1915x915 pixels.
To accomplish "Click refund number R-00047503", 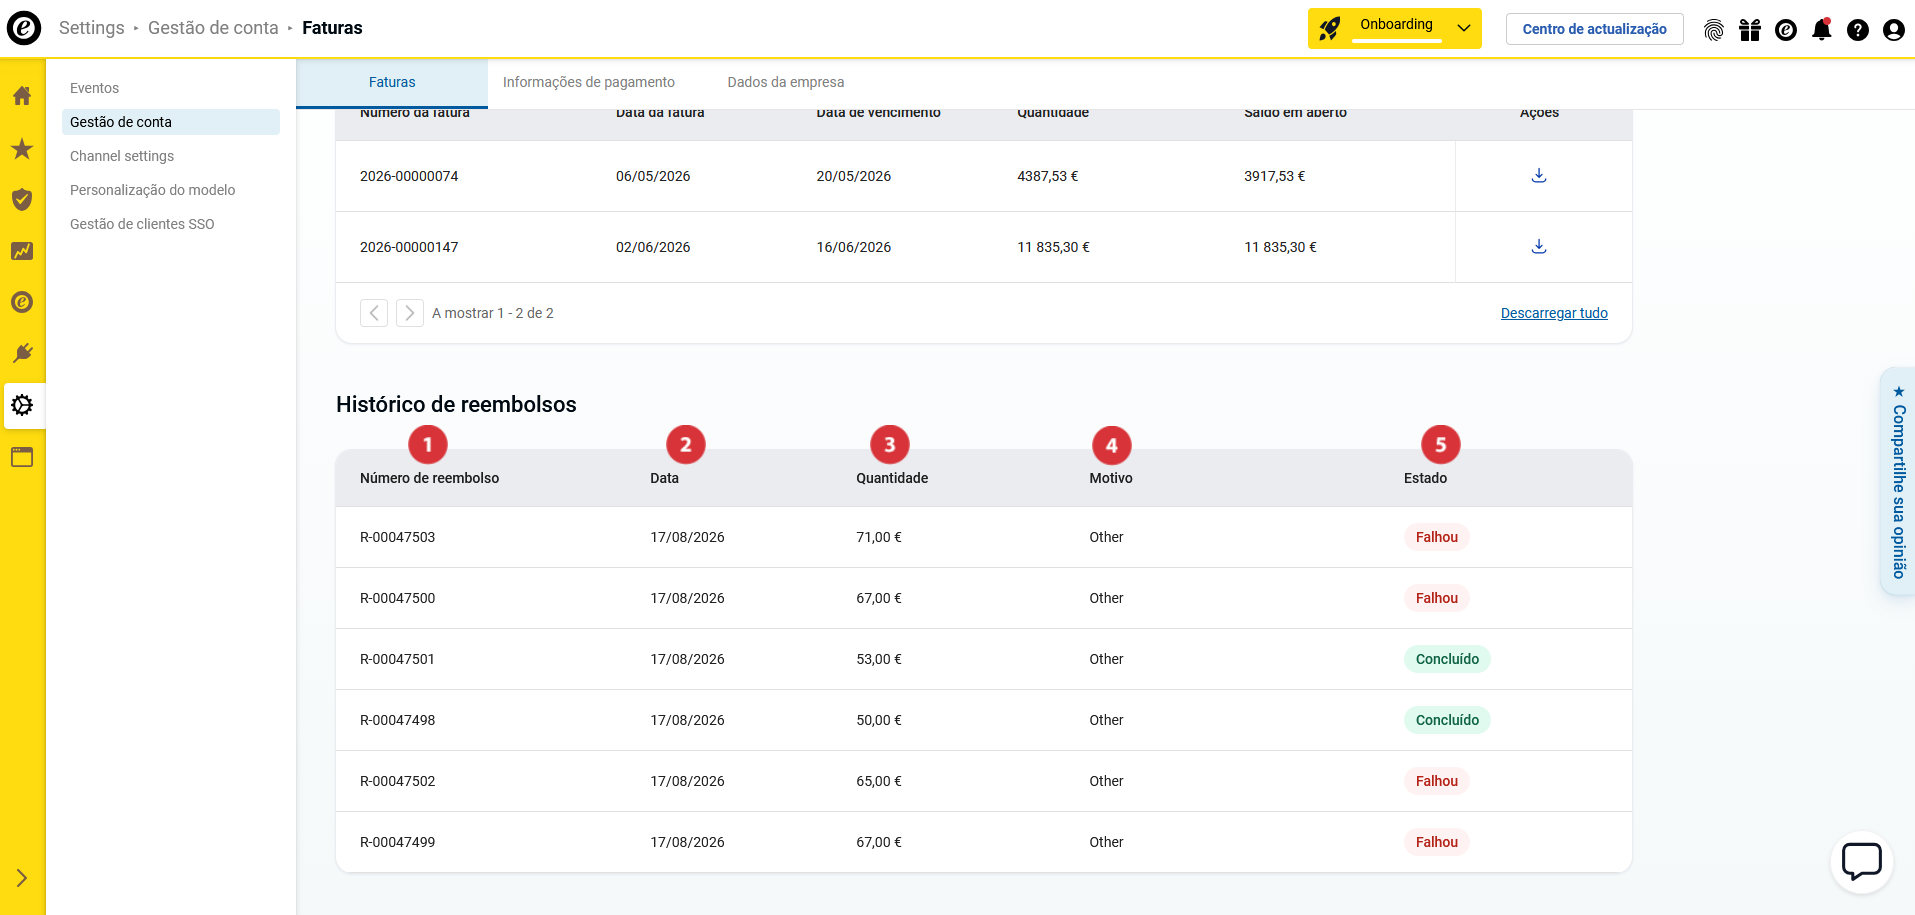I will [x=398, y=537].
